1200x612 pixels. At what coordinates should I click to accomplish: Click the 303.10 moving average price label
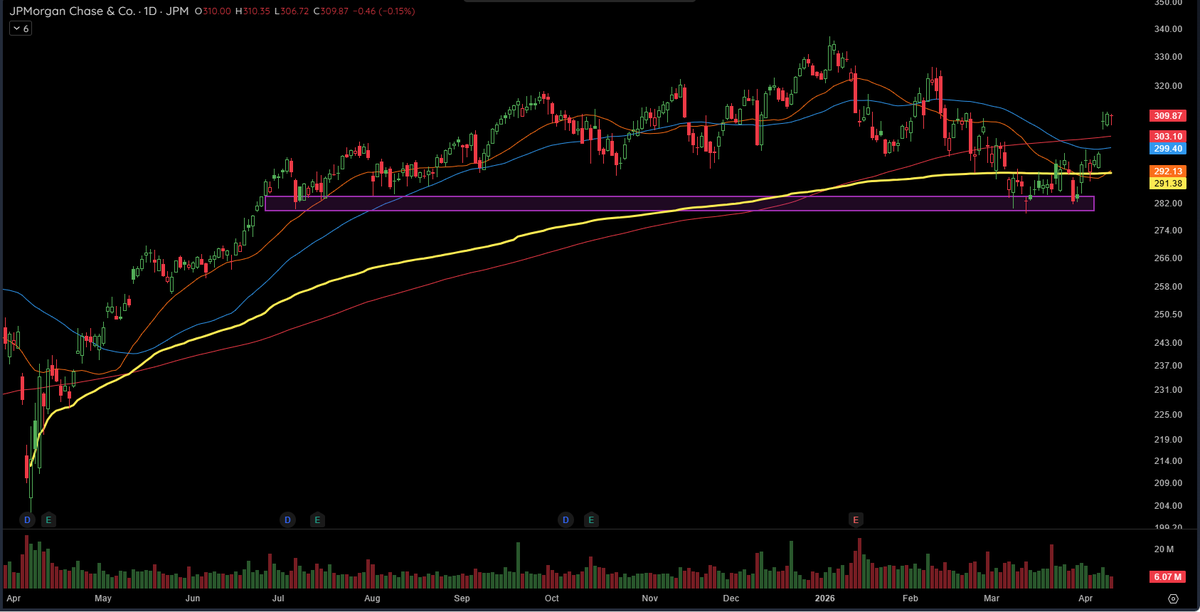(x=1167, y=136)
